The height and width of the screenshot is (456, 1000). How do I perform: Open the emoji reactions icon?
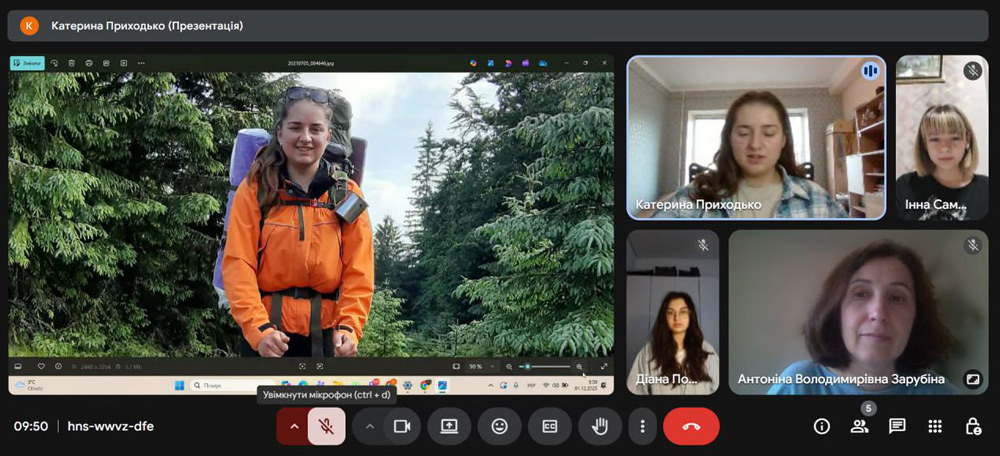click(x=499, y=426)
